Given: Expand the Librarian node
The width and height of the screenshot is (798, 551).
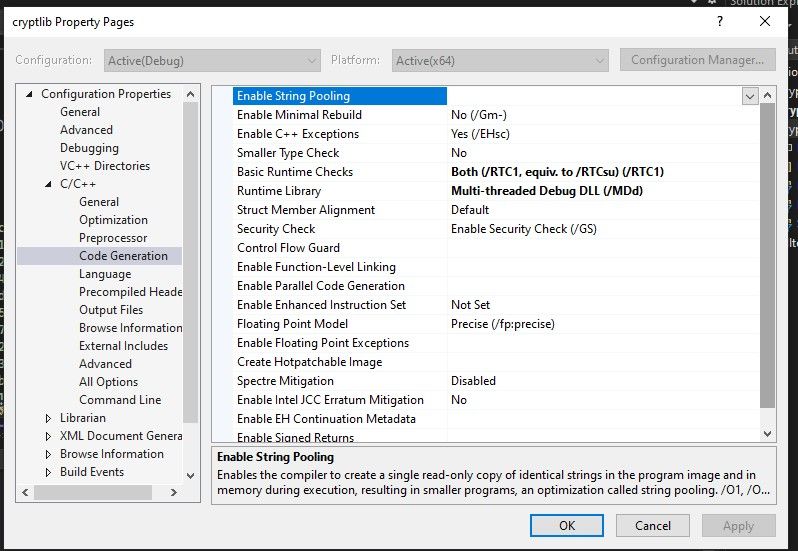Looking at the screenshot, I should tap(48, 418).
